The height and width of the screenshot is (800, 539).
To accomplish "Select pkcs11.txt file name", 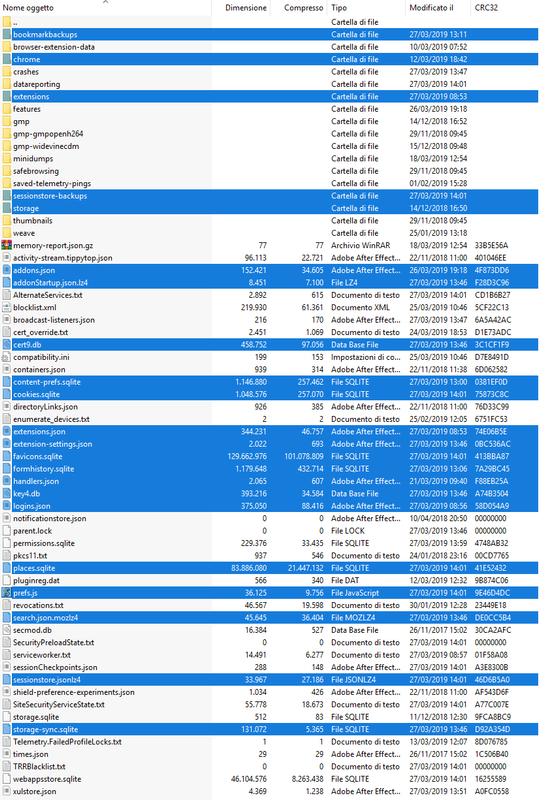I will pos(30,556).
